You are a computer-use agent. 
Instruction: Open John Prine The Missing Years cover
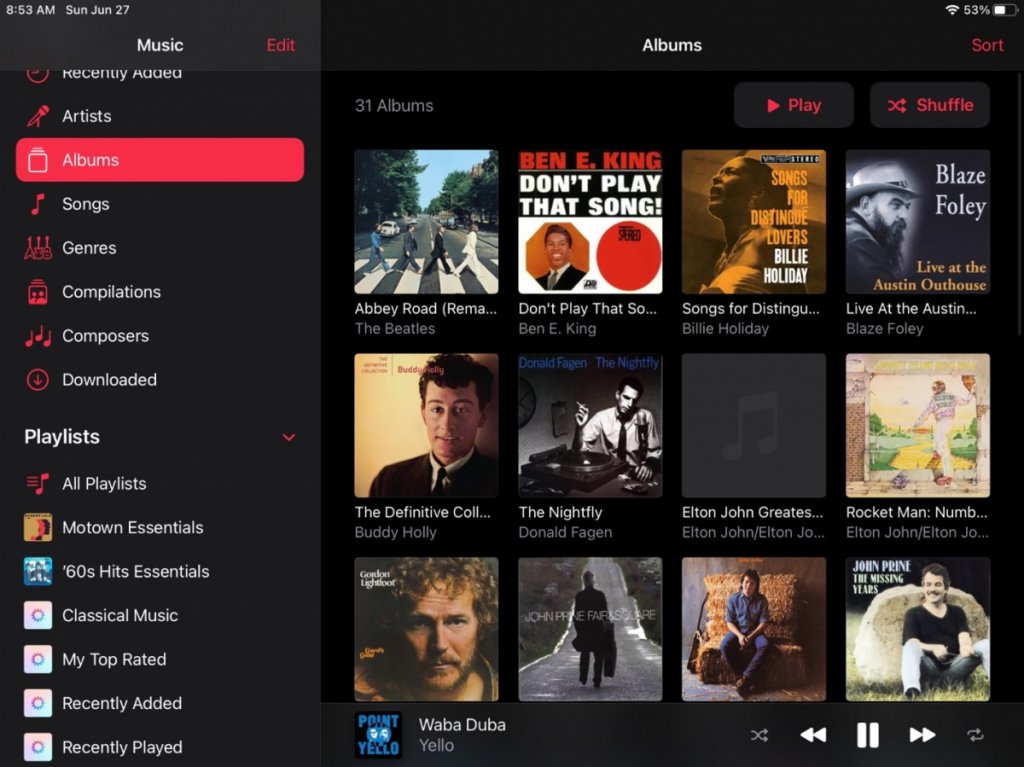tap(918, 629)
